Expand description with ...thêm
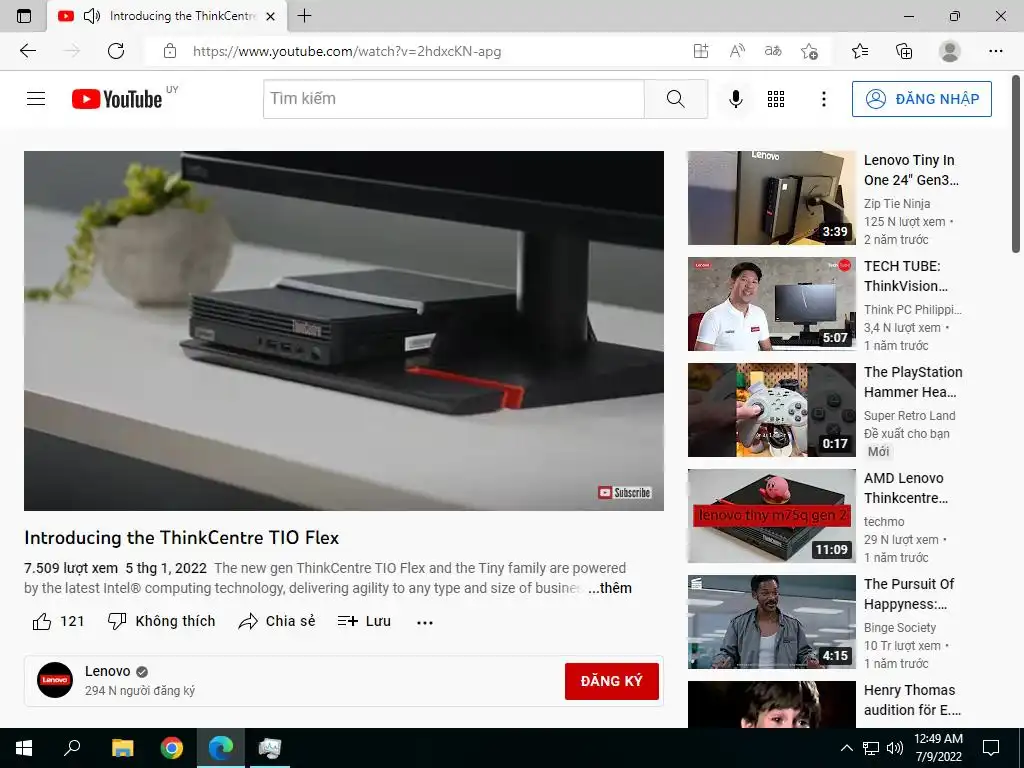This screenshot has height=768, width=1024. 610,588
